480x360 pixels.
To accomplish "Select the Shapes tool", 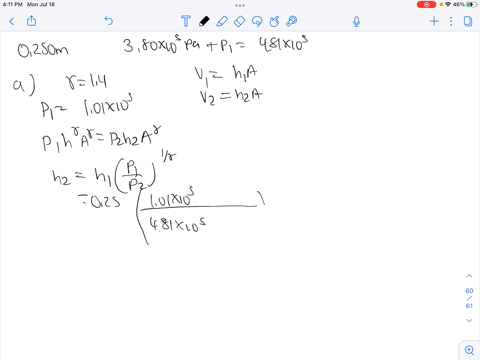I will (x=274, y=22).
